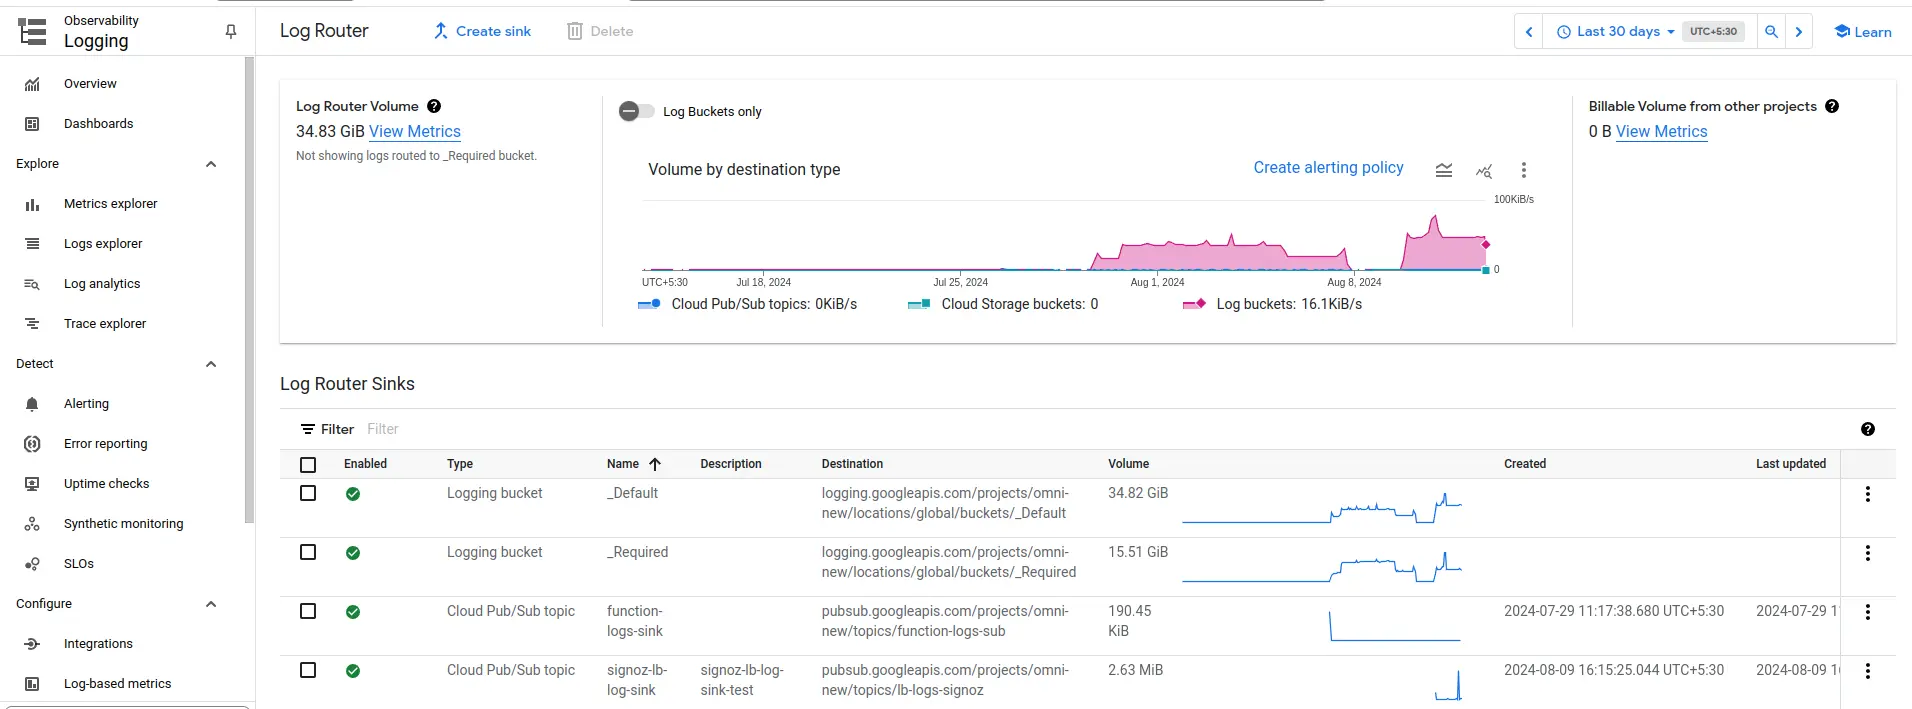Click the Cloud Pub/Sub topics legend item
Image resolution: width=1912 pixels, height=709 pixels.
tap(747, 304)
